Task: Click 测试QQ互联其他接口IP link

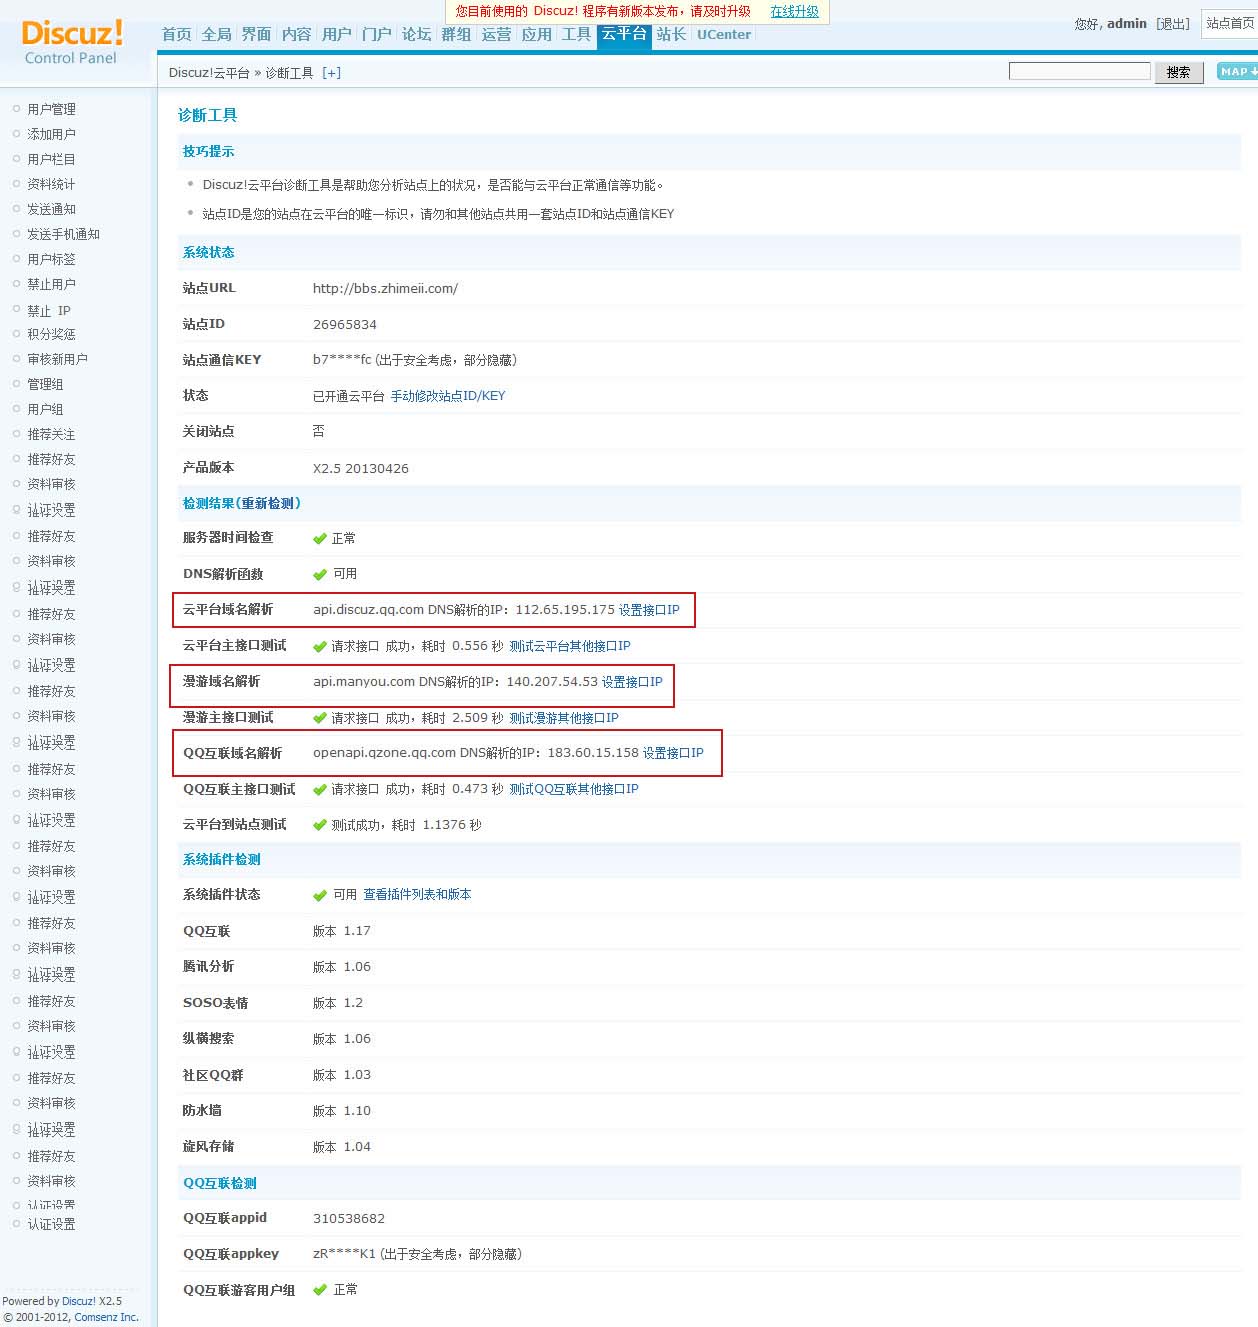Action: coord(574,789)
